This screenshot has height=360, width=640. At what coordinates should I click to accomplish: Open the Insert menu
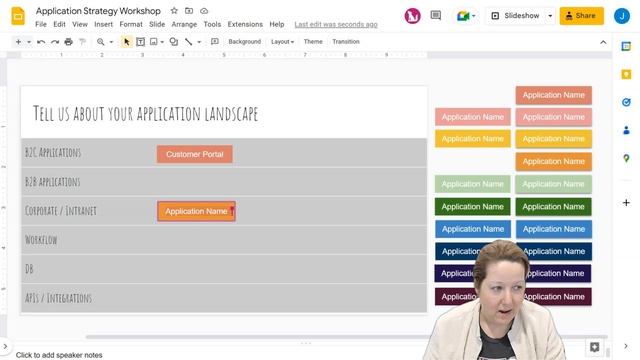(x=103, y=24)
